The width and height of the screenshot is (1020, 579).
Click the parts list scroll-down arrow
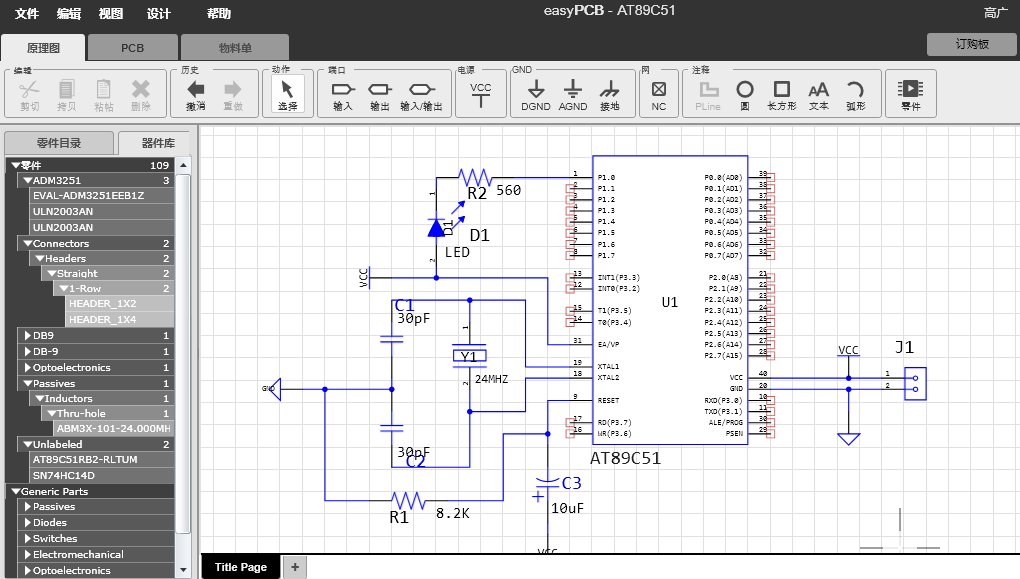(183, 570)
